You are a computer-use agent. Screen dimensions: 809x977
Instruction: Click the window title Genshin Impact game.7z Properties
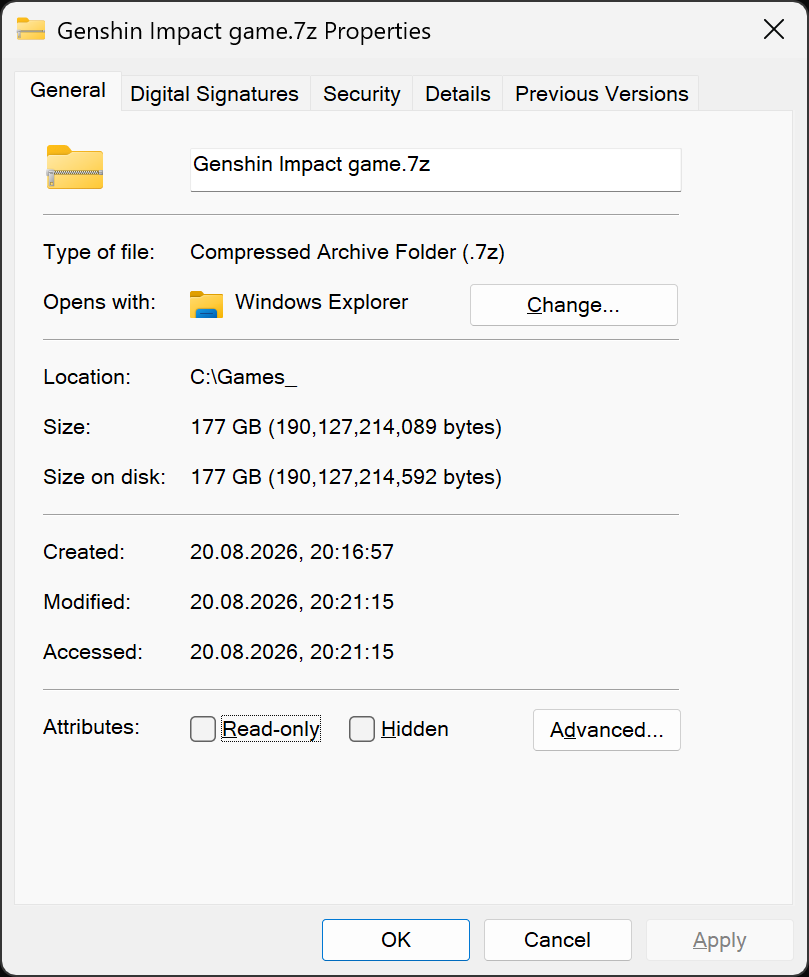(x=244, y=31)
